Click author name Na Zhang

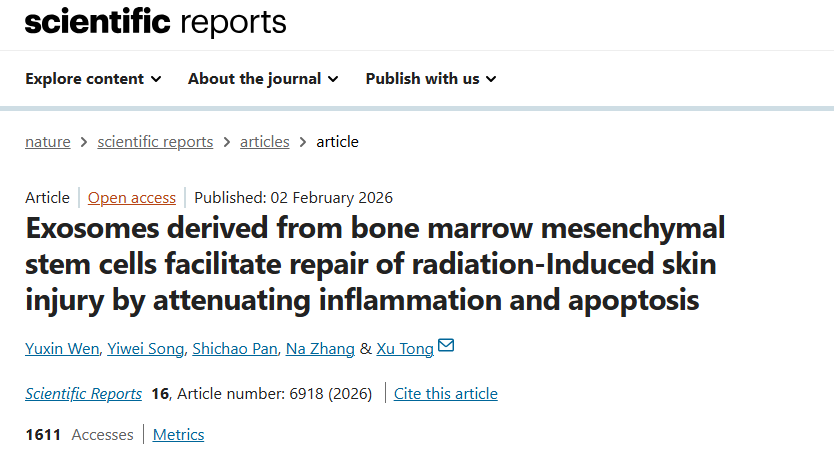320,348
